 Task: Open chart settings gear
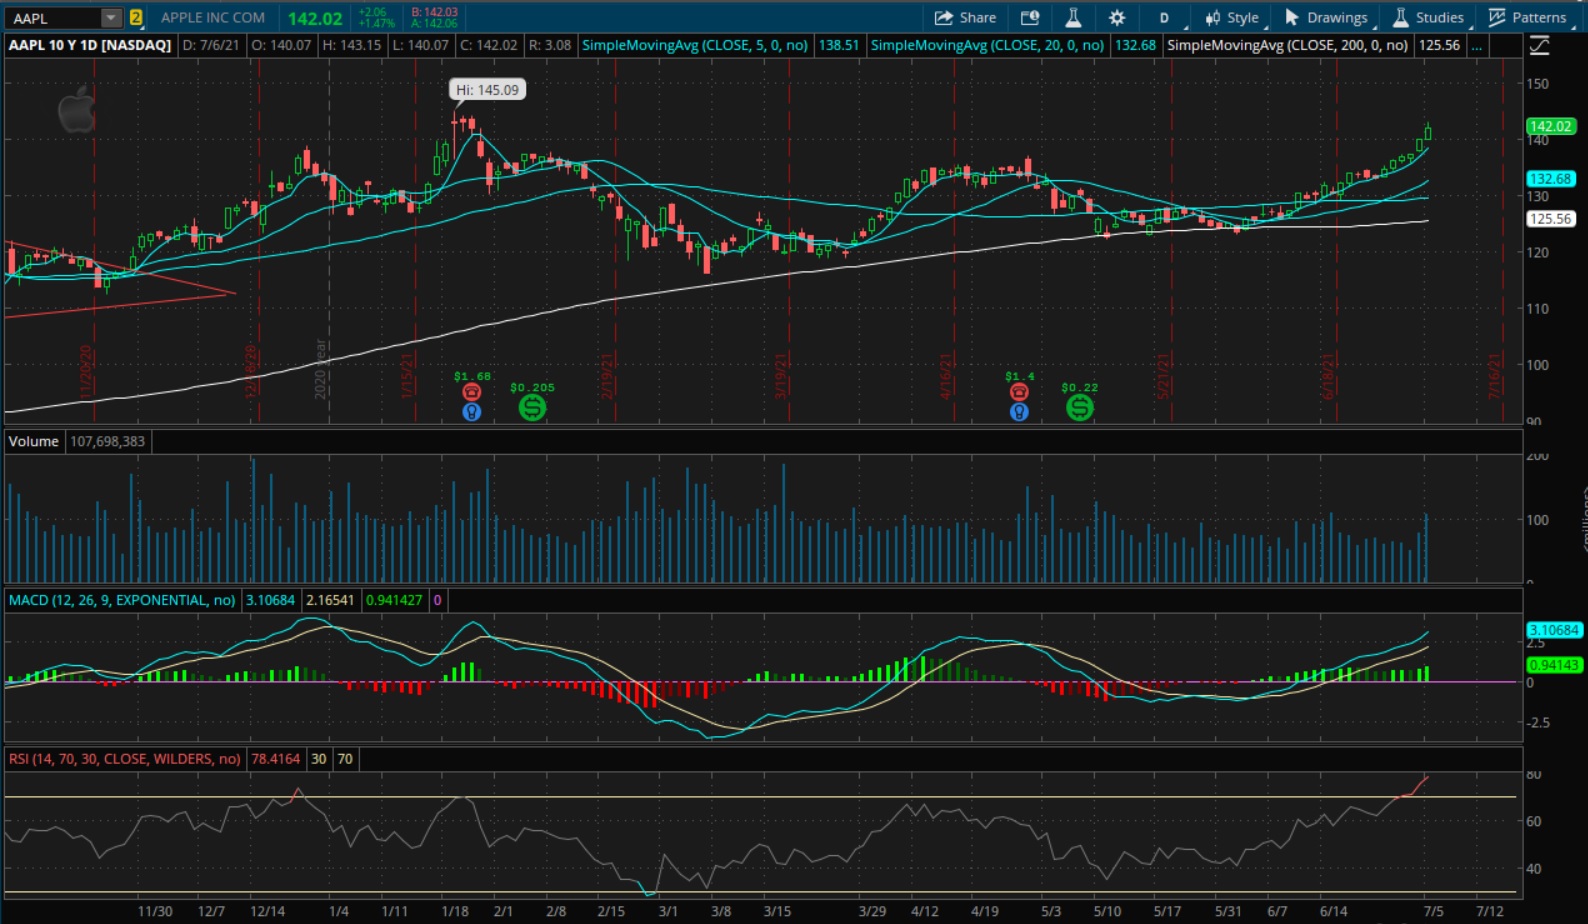click(x=1117, y=18)
